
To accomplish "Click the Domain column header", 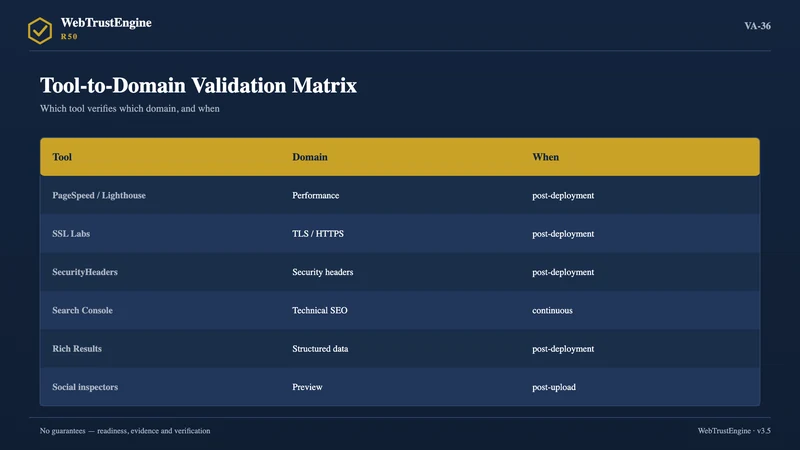I will (x=310, y=157).
